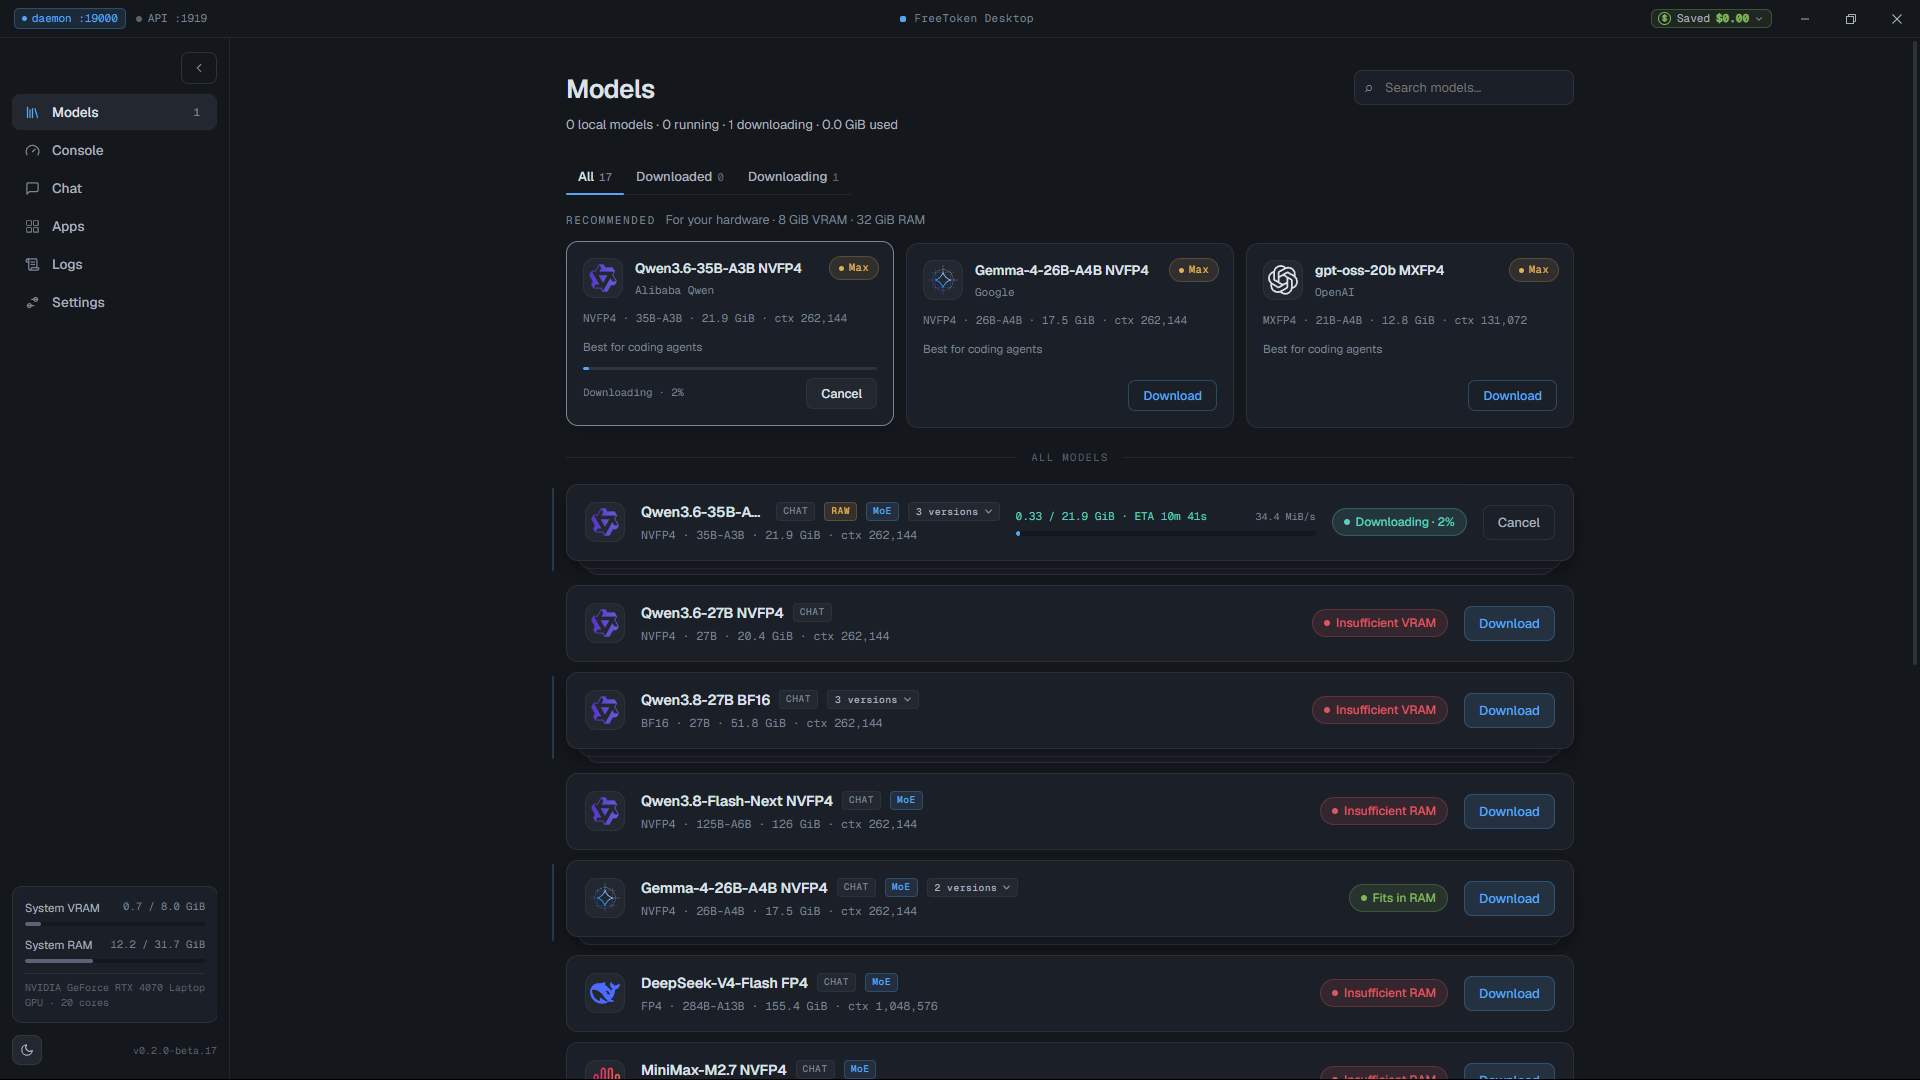This screenshot has height=1080, width=1920.
Task: Click the Apps grid icon
Action: coord(32,226)
